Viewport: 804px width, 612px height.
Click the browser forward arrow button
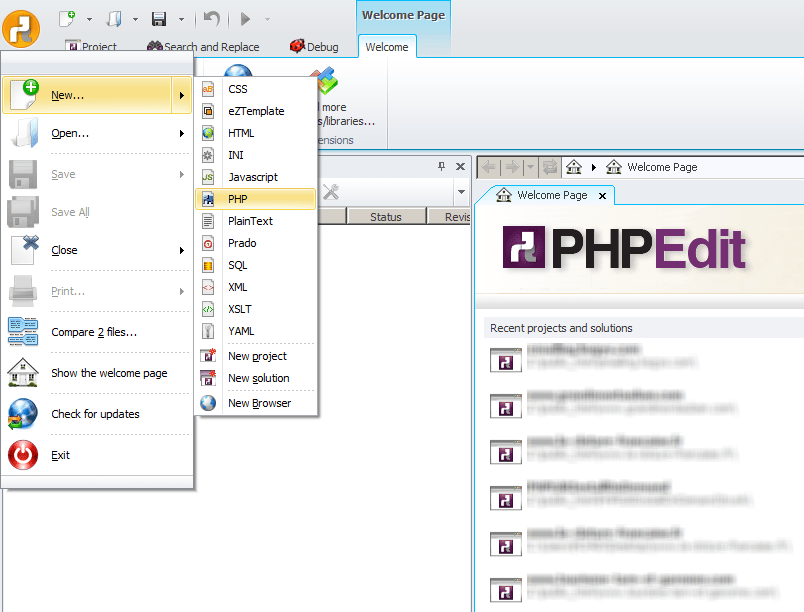pyautogui.click(x=512, y=167)
